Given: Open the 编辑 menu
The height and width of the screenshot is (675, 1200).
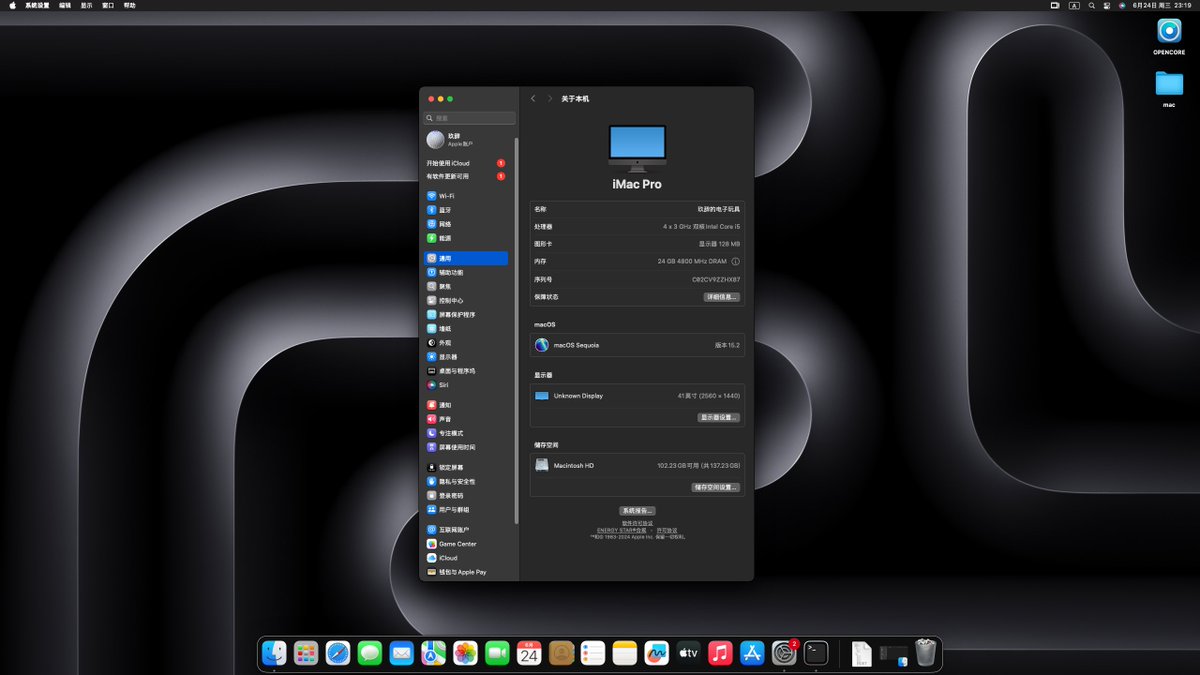Looking at the screenshot, I should point(65,5).
